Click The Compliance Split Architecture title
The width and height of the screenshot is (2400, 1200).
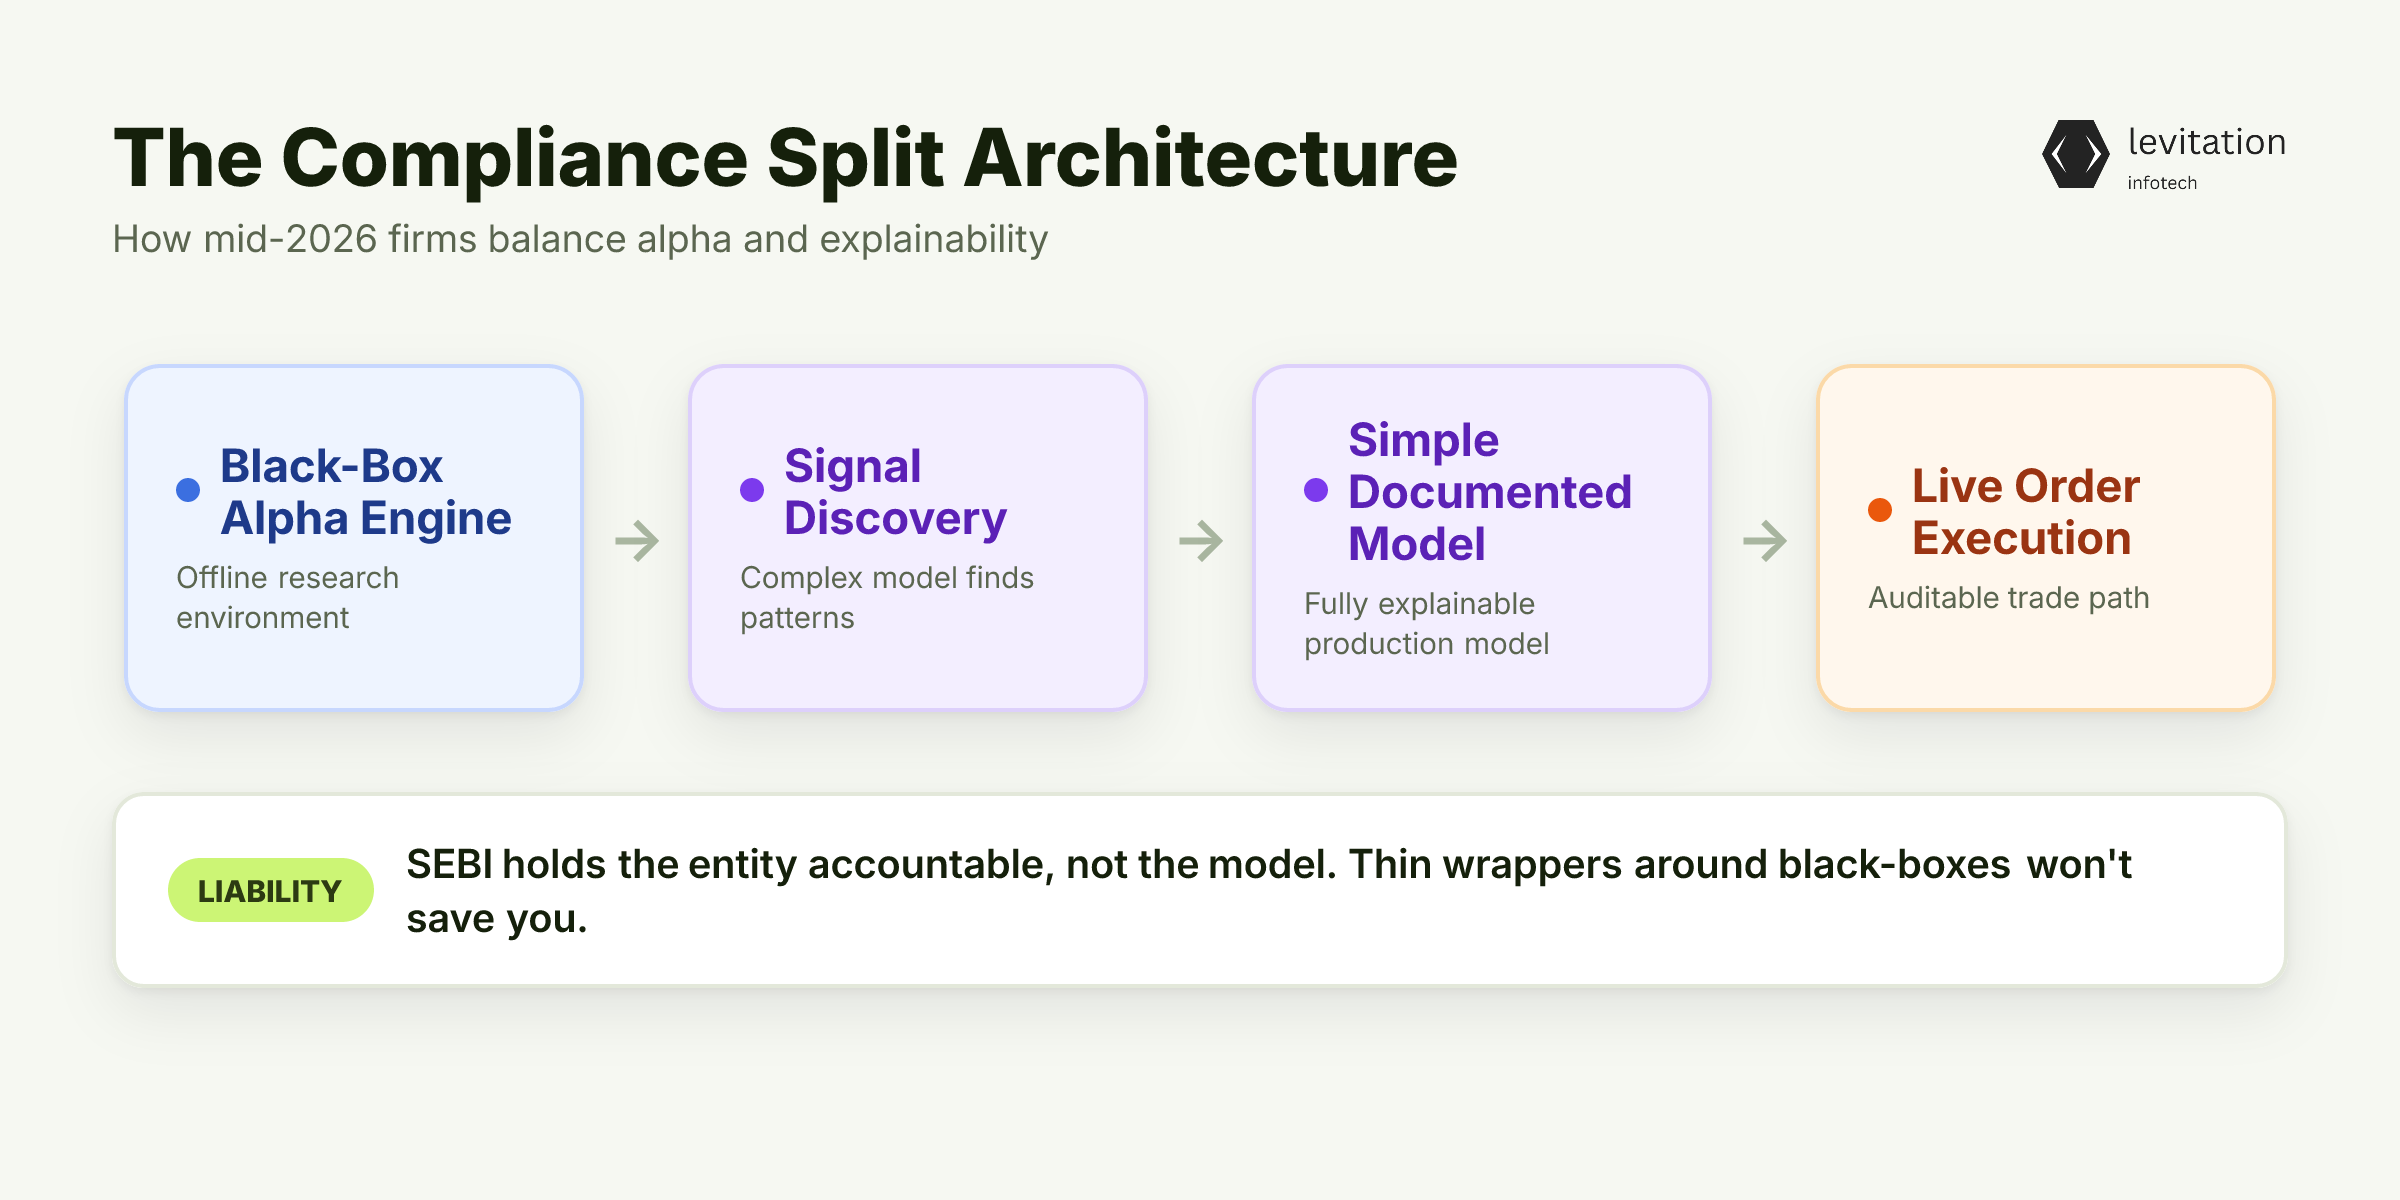click(x=786, y=158)
